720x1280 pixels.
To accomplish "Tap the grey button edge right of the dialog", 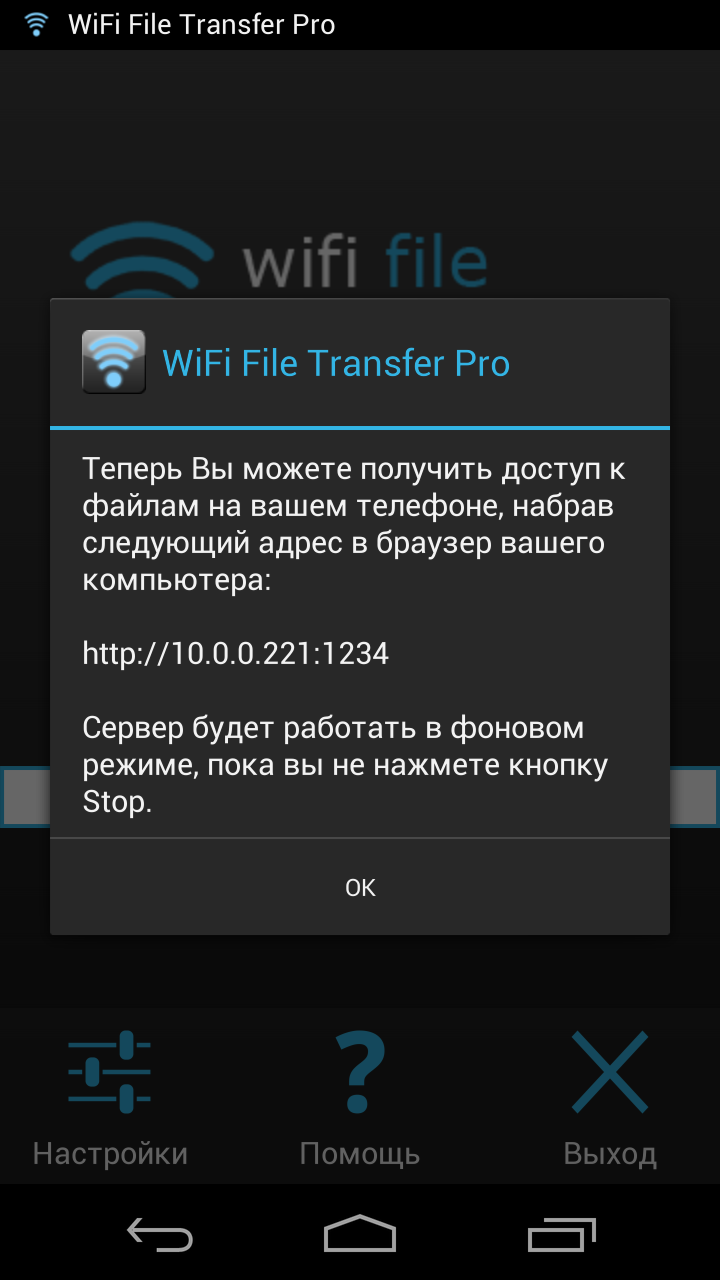I will pos(695,797).
